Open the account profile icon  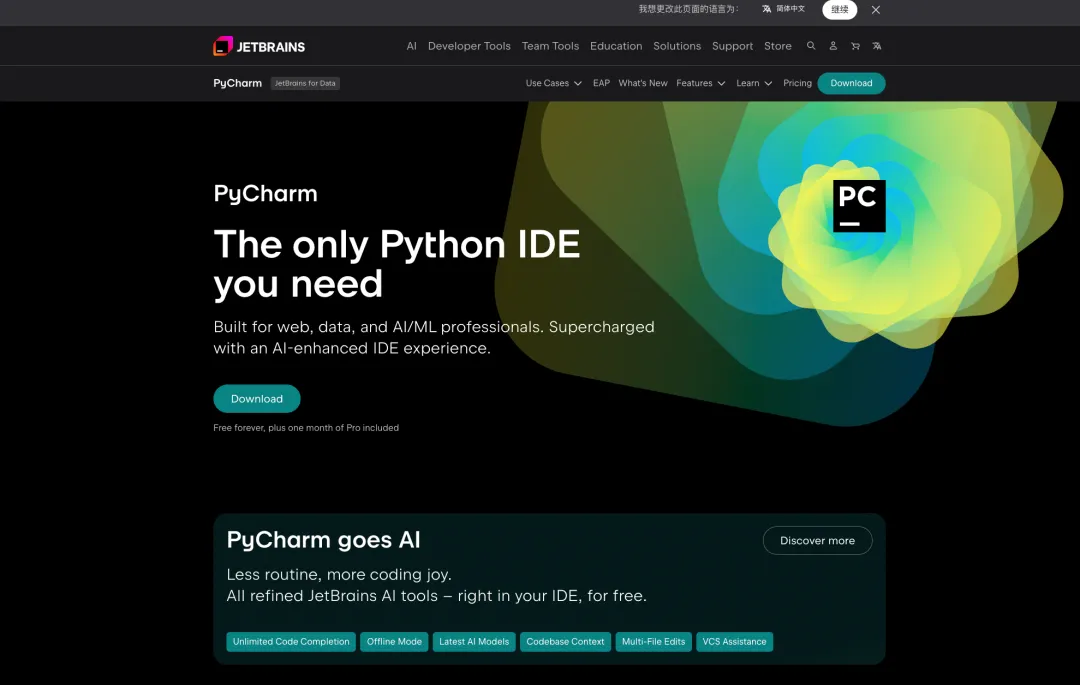833,45
